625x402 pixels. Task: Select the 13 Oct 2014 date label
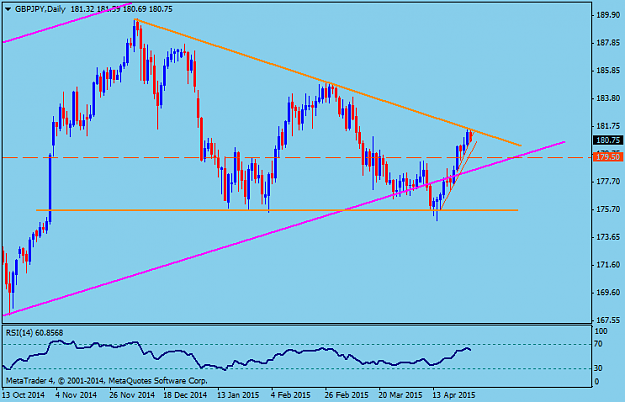tap(24, 395)
